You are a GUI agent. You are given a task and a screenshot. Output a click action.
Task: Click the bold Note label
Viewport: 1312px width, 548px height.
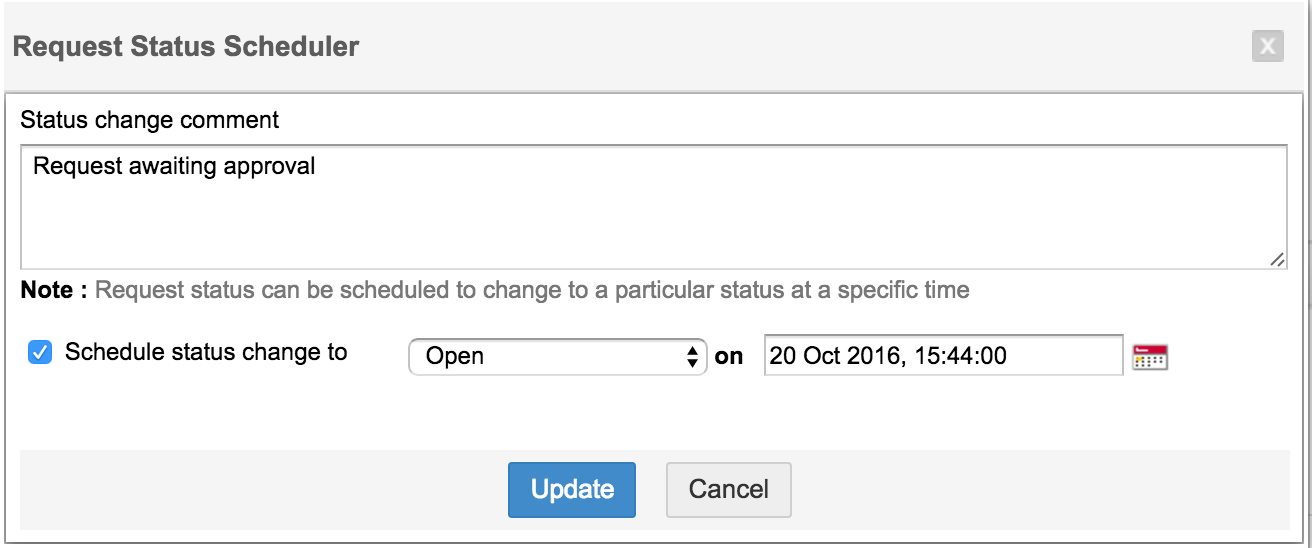point(54,291)
